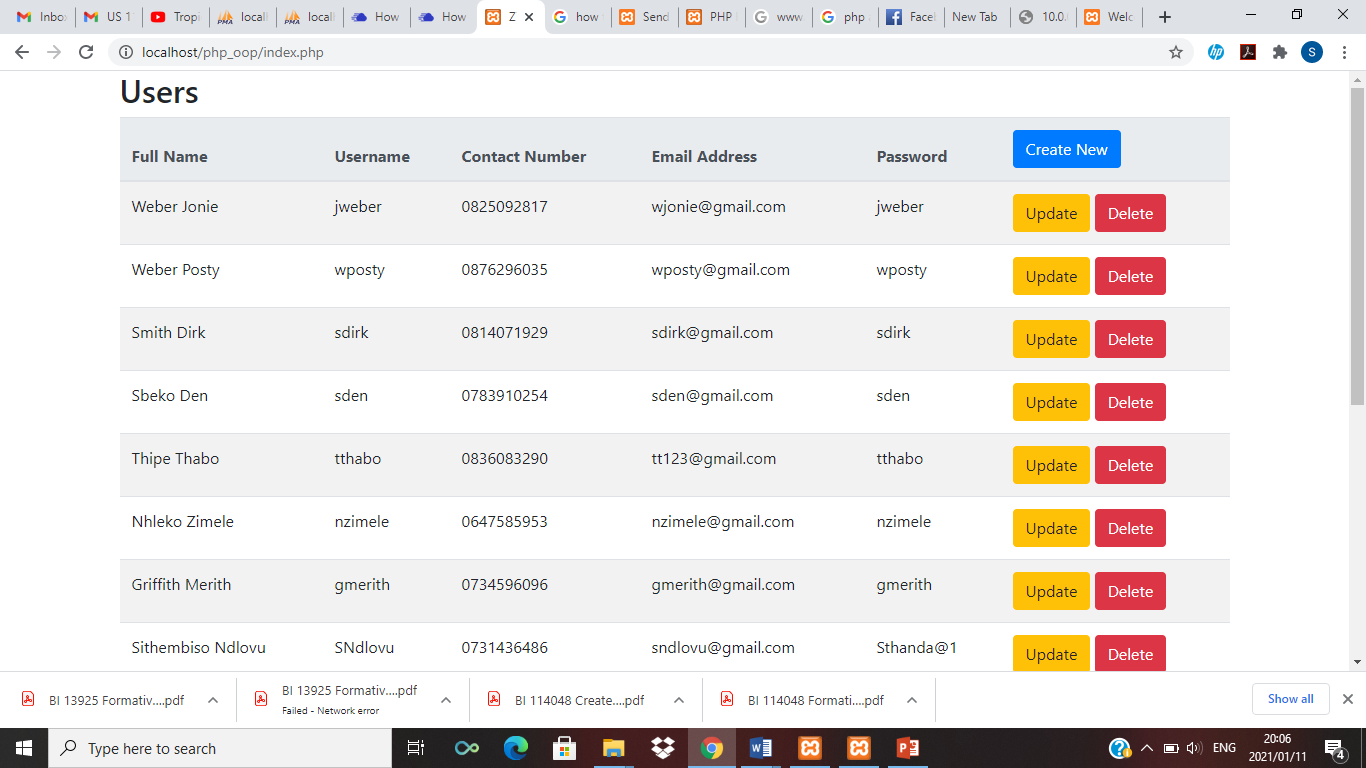1366x768 pixels.
Task: Click the Adobe Acrobat extension icon
Action: pos(1248,52)
